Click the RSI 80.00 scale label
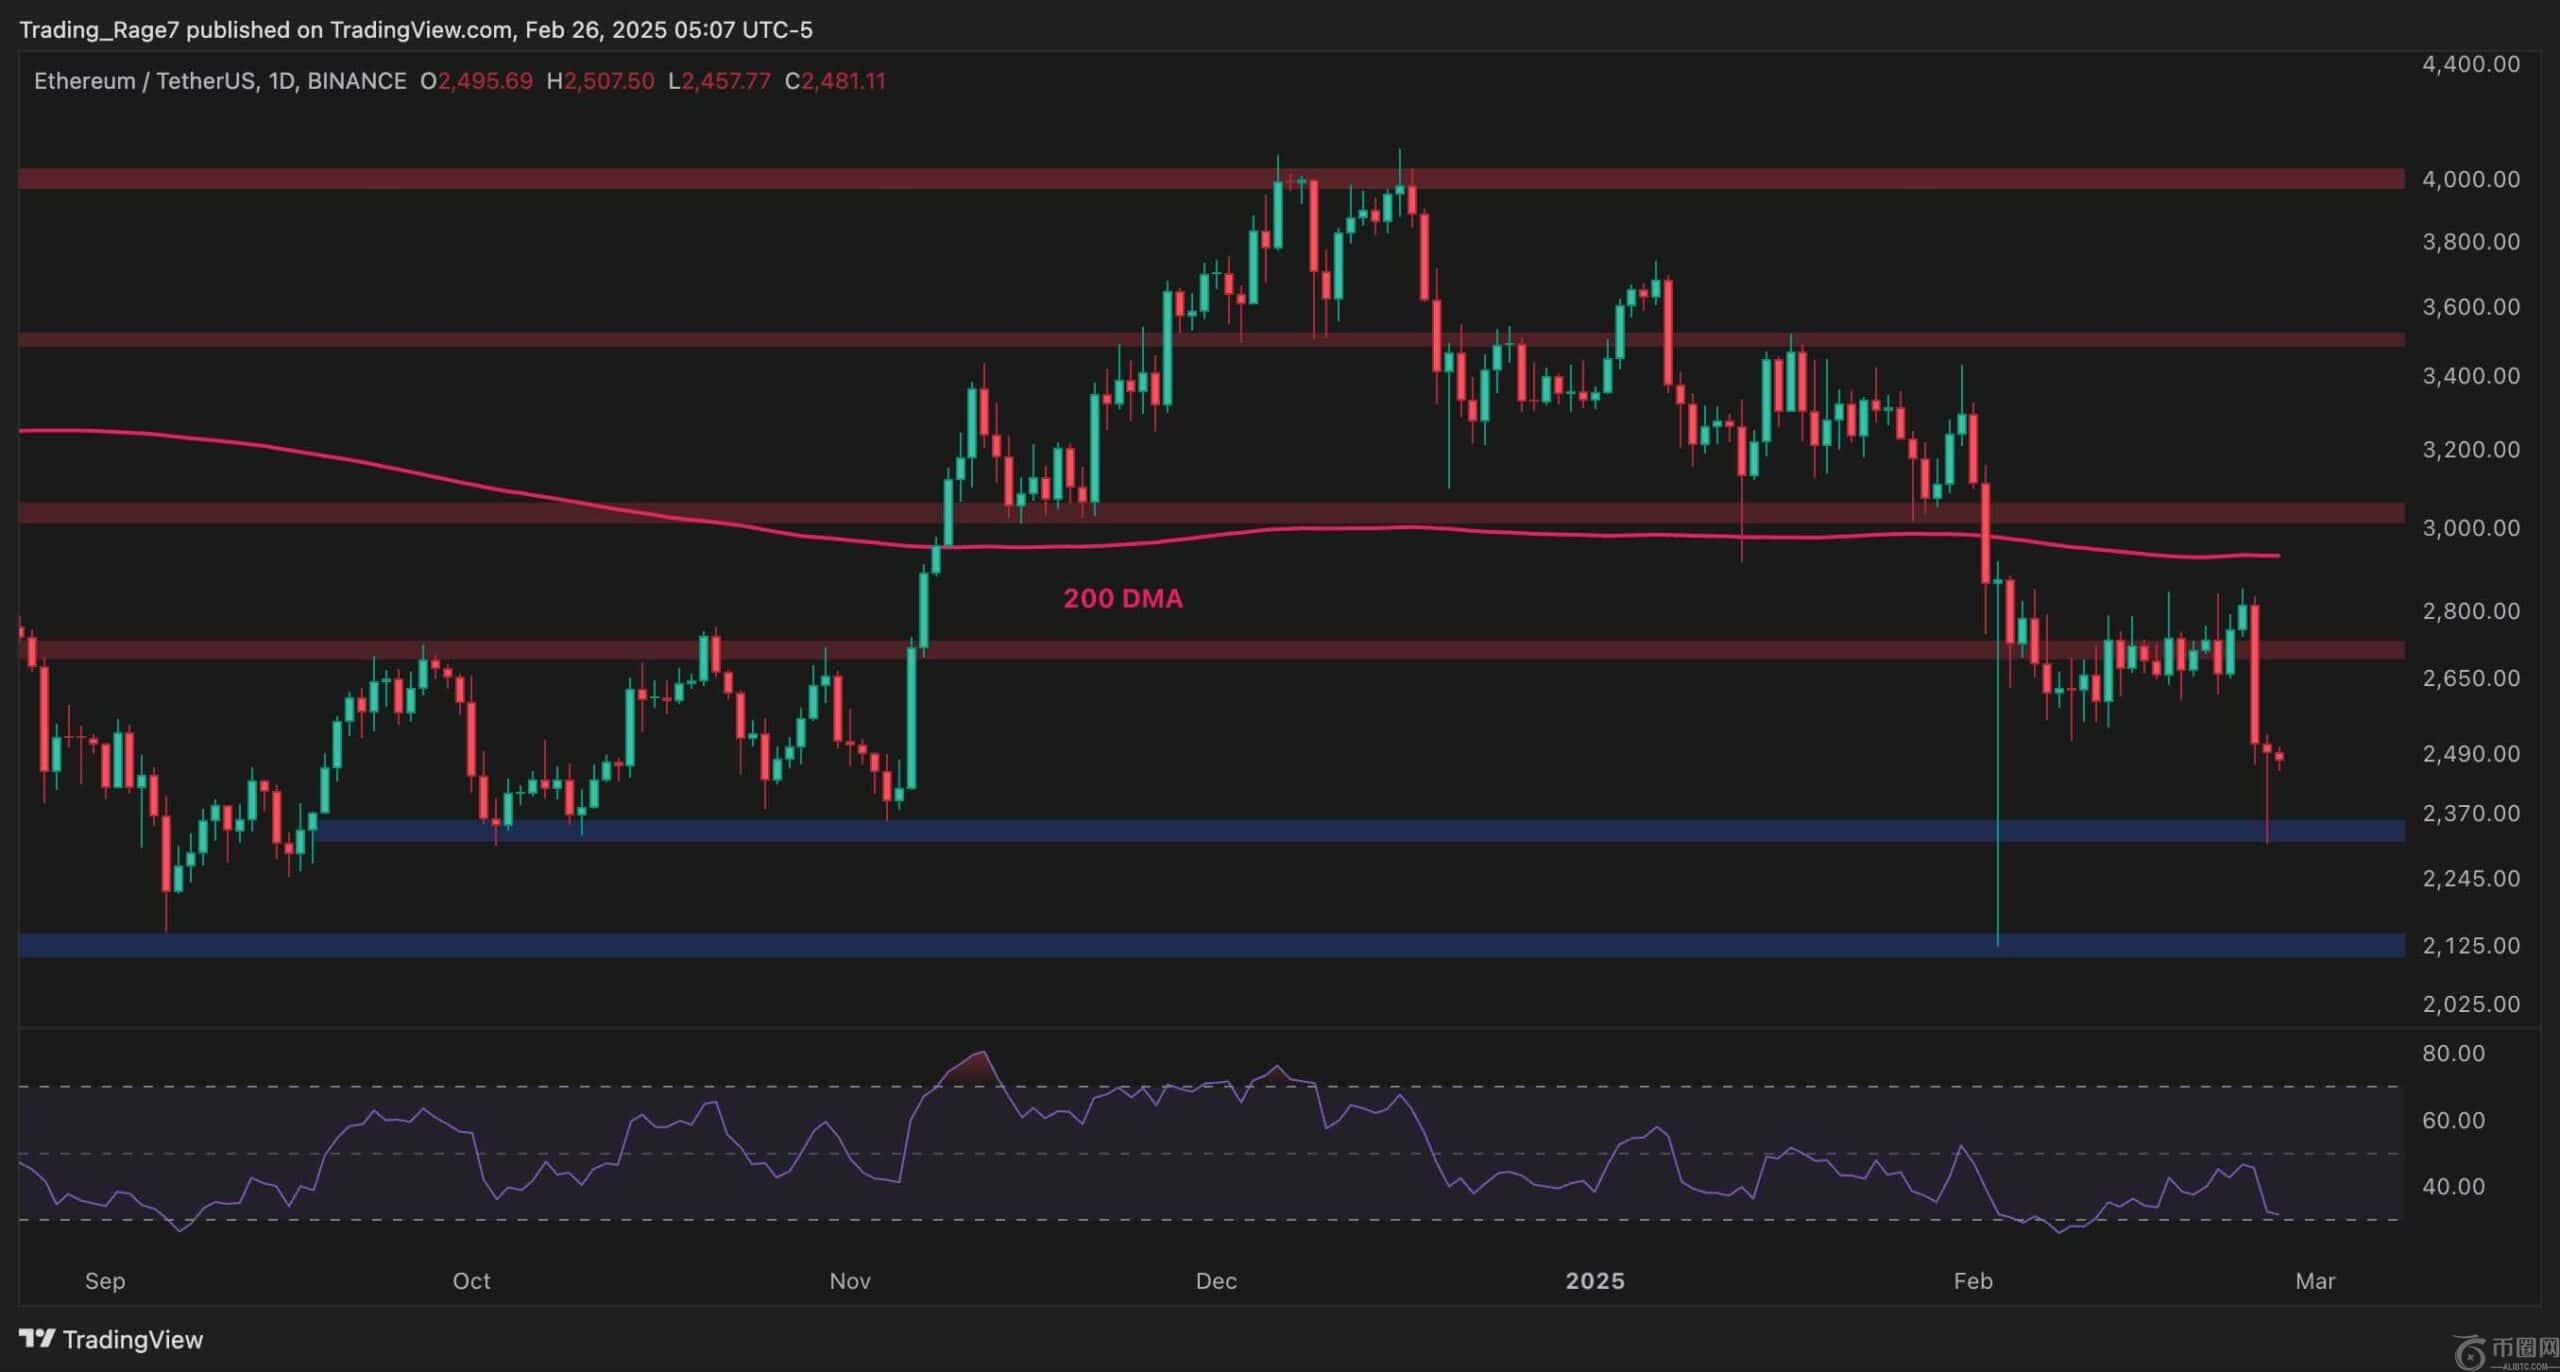2560x1372 pixels. [2453, 1053]
